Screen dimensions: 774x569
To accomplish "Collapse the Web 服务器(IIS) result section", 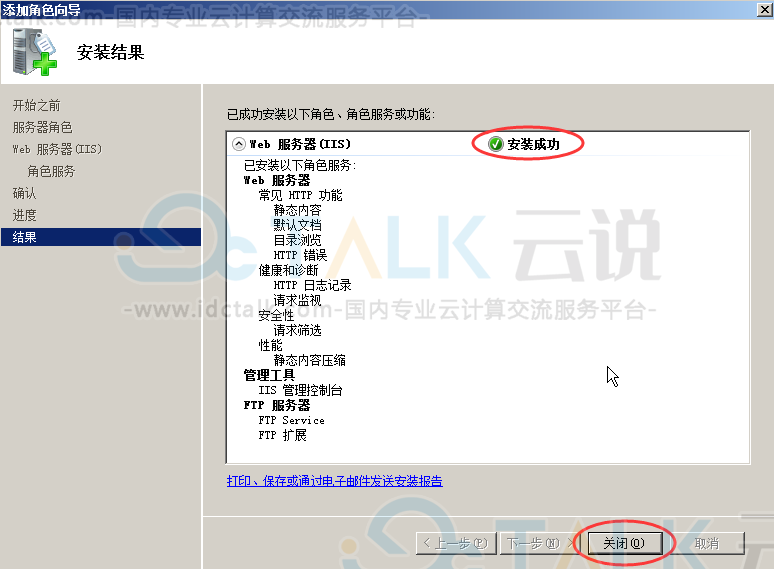I will 238,144.
